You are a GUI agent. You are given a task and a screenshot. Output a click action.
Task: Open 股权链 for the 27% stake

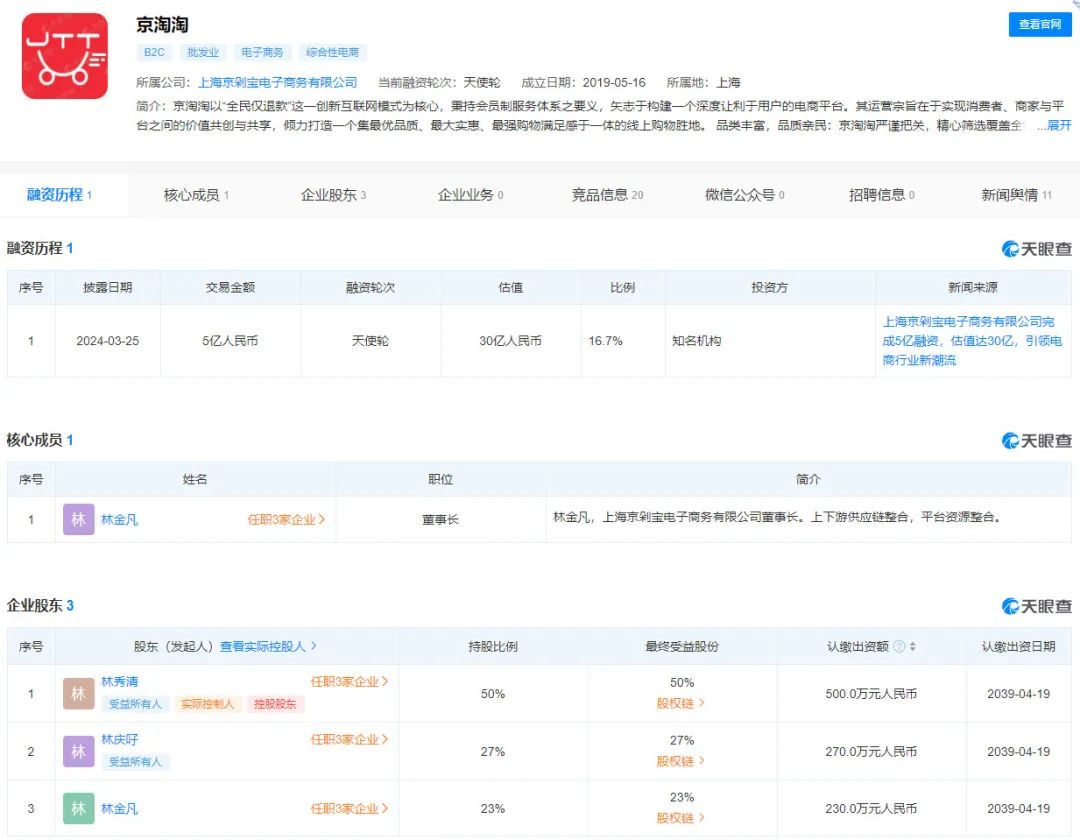click(x=681, y=762)
